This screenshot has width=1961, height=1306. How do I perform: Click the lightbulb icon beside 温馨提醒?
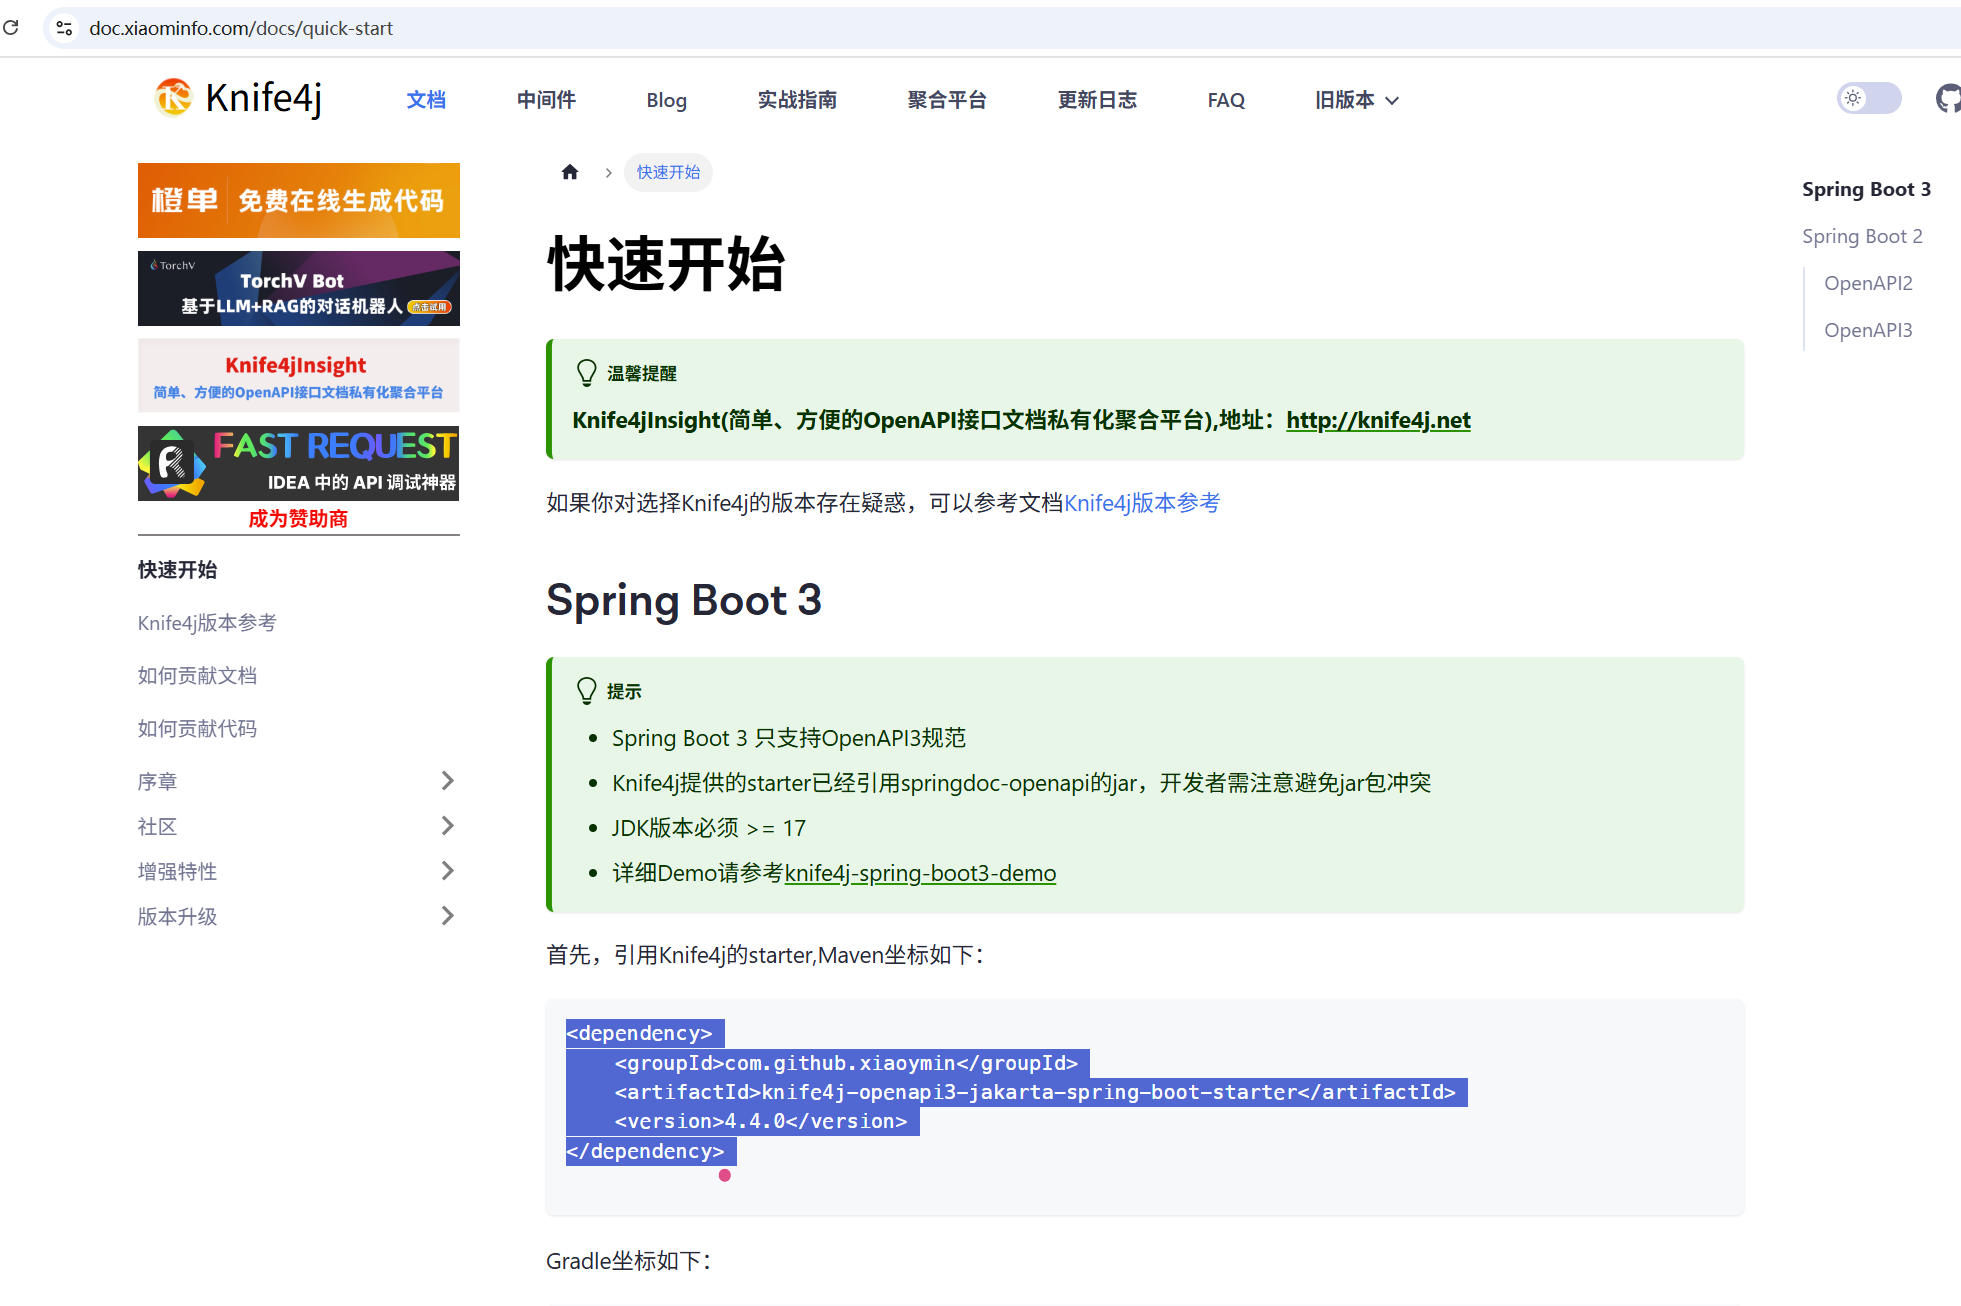click(587, 373)
